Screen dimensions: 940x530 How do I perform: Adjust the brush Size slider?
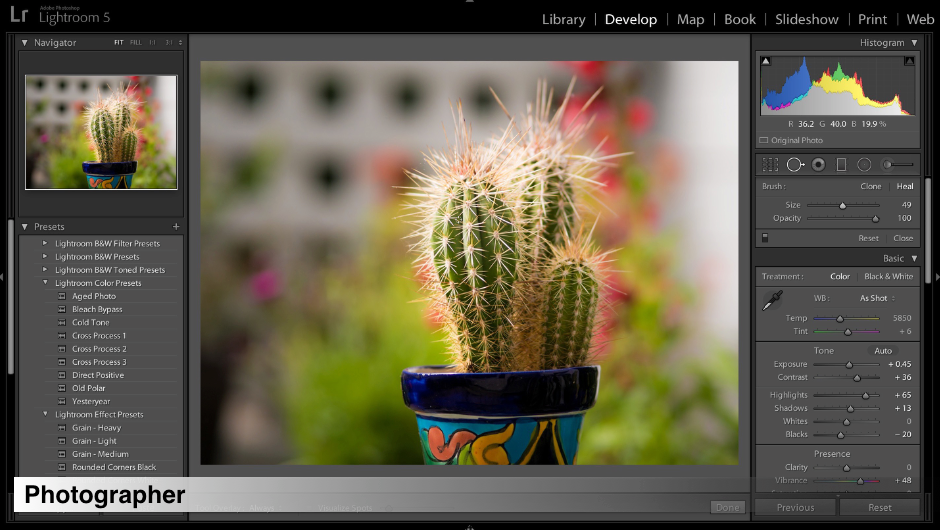coord(843,205)
